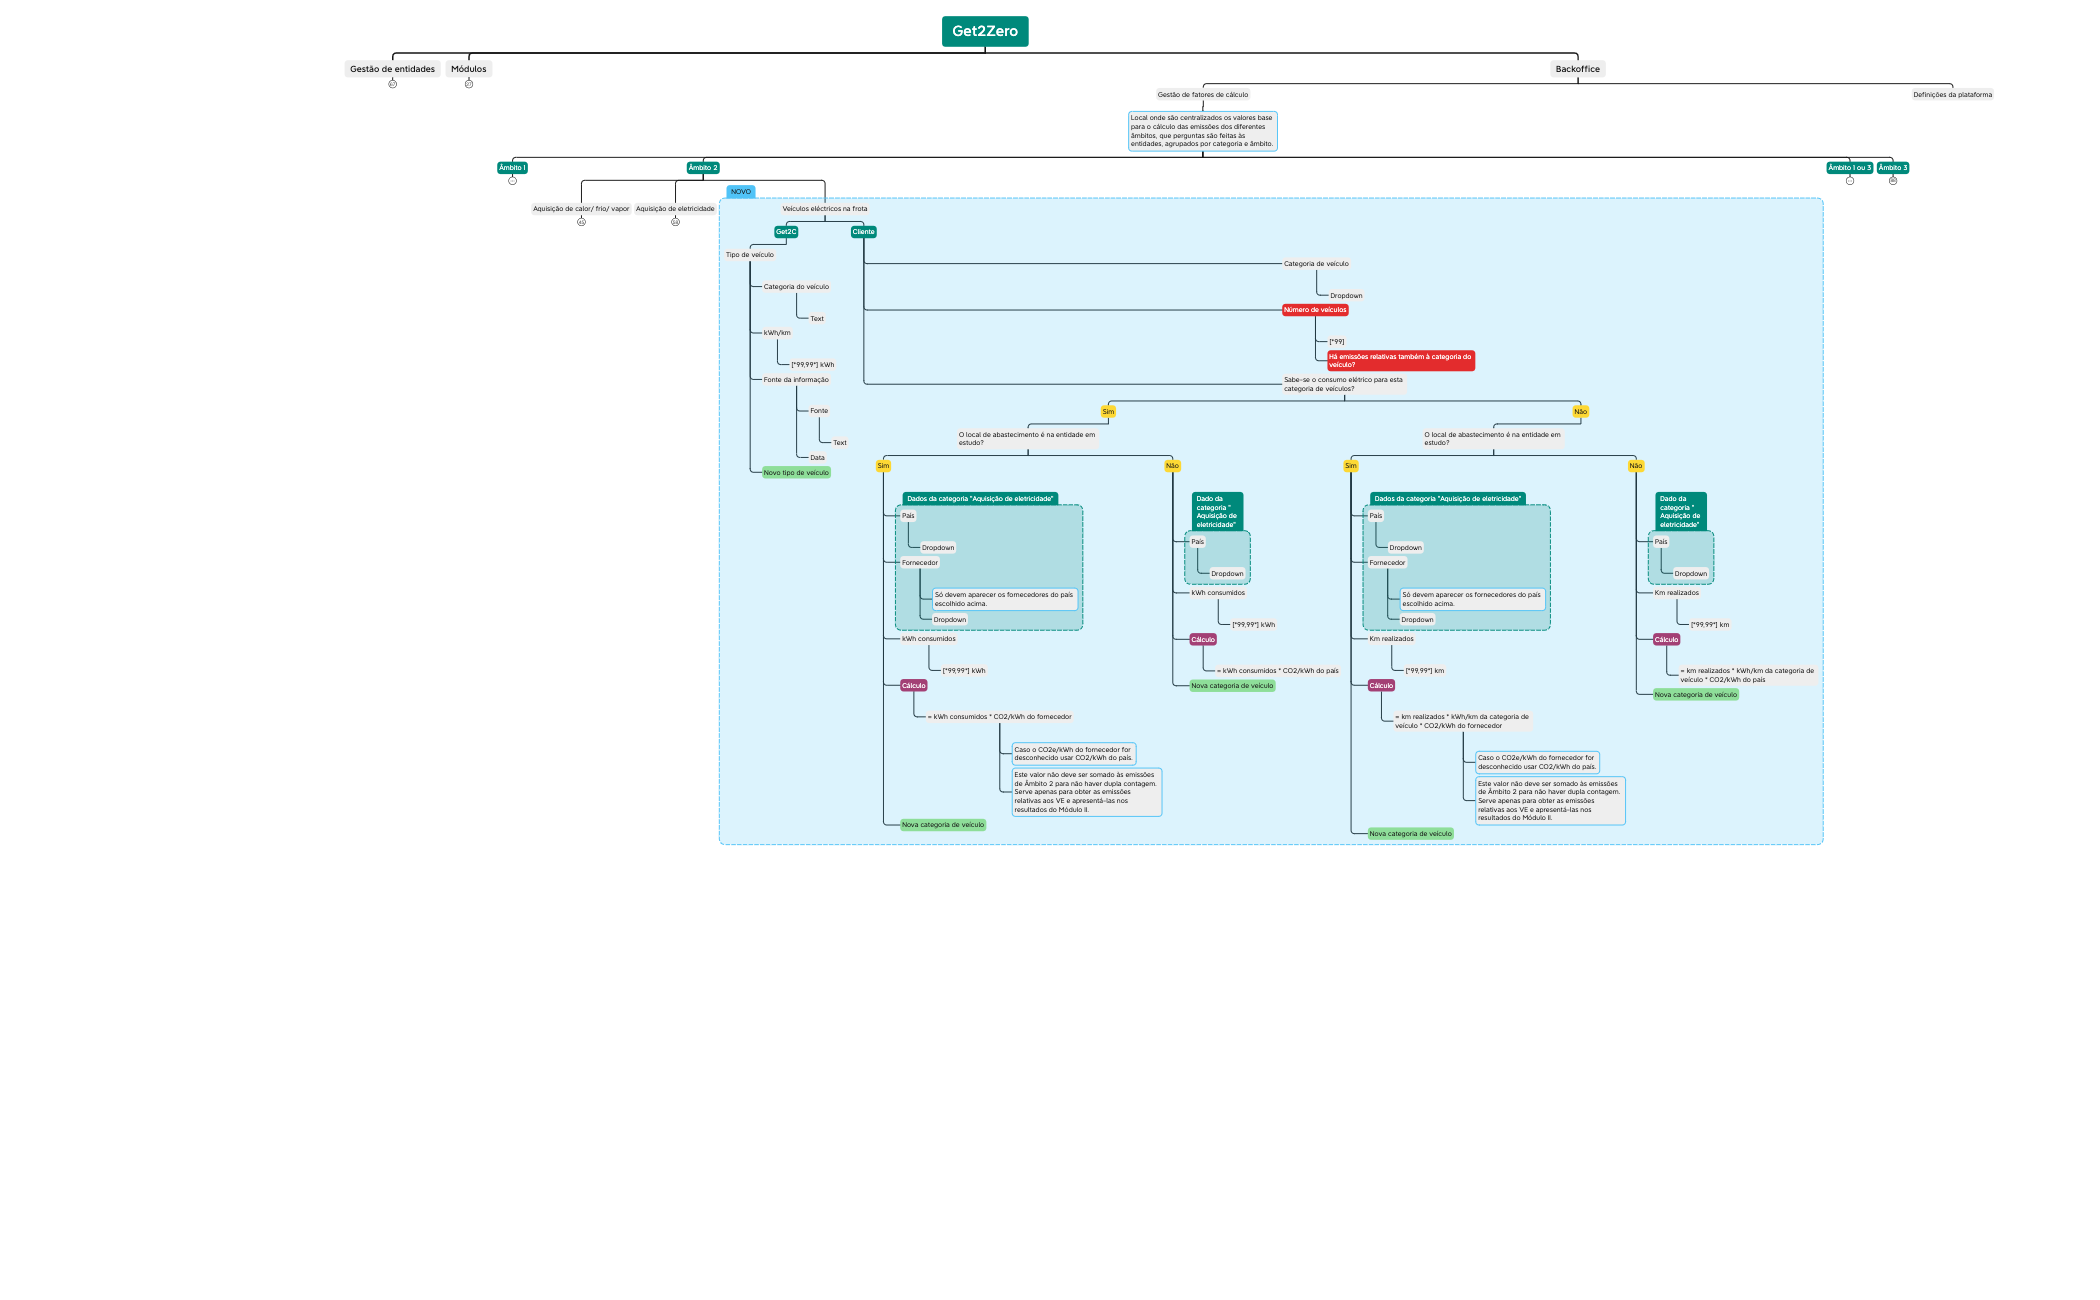The image size is (2100, 1300).
Task: Expand the badge under "Aquisição de eletricidade"
Action: coord(674,221)
